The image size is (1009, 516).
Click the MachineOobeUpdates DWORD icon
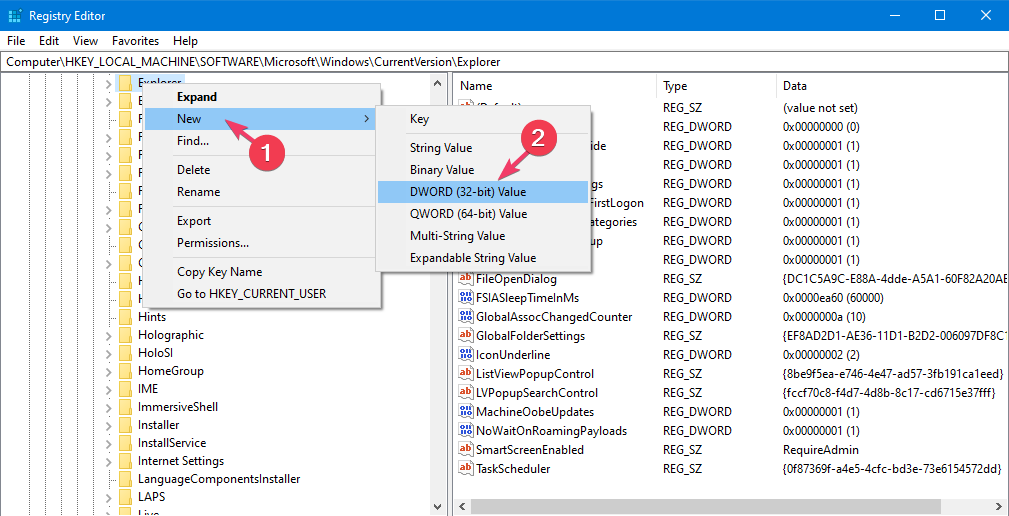[465, 412]
